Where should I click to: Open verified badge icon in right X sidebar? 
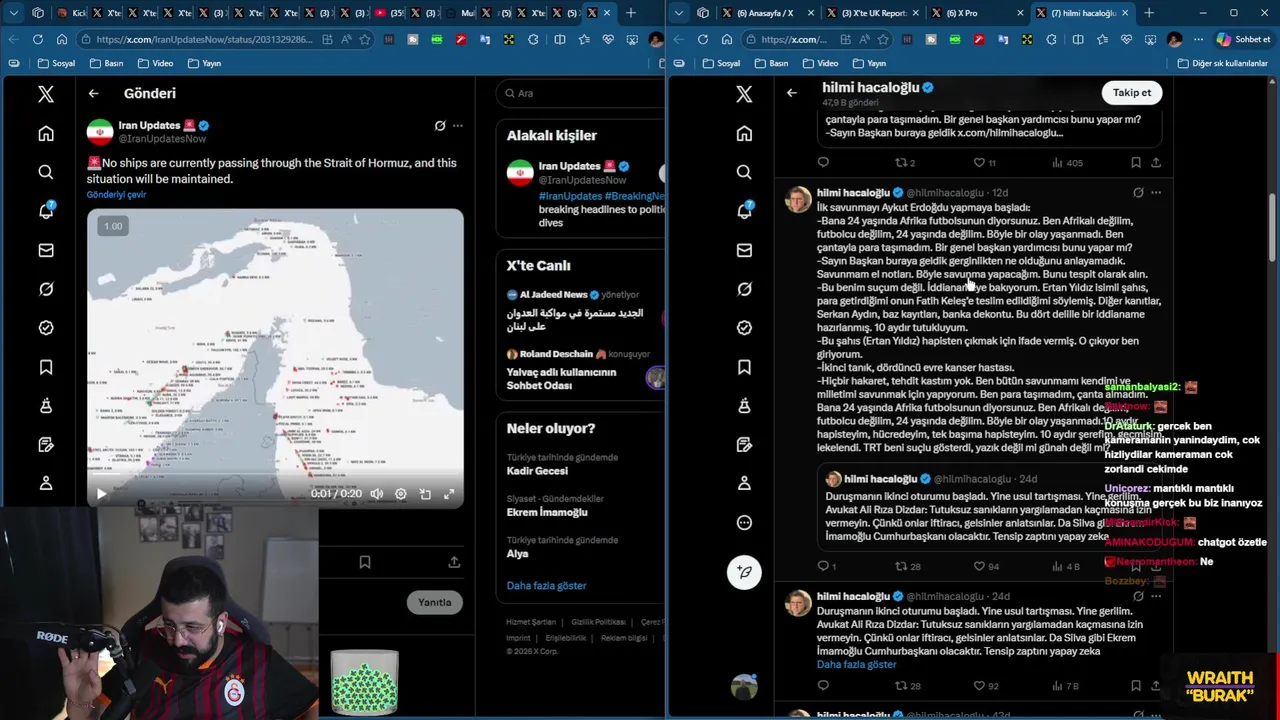[744, 328]
